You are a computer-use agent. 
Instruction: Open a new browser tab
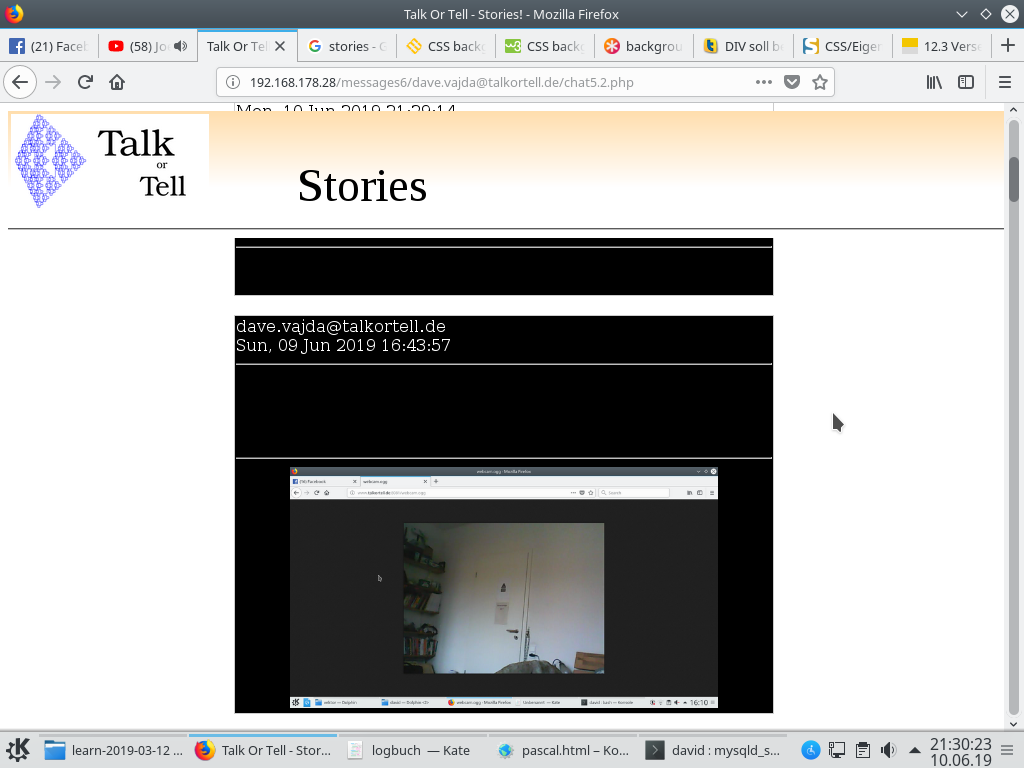pos(1007,46)
